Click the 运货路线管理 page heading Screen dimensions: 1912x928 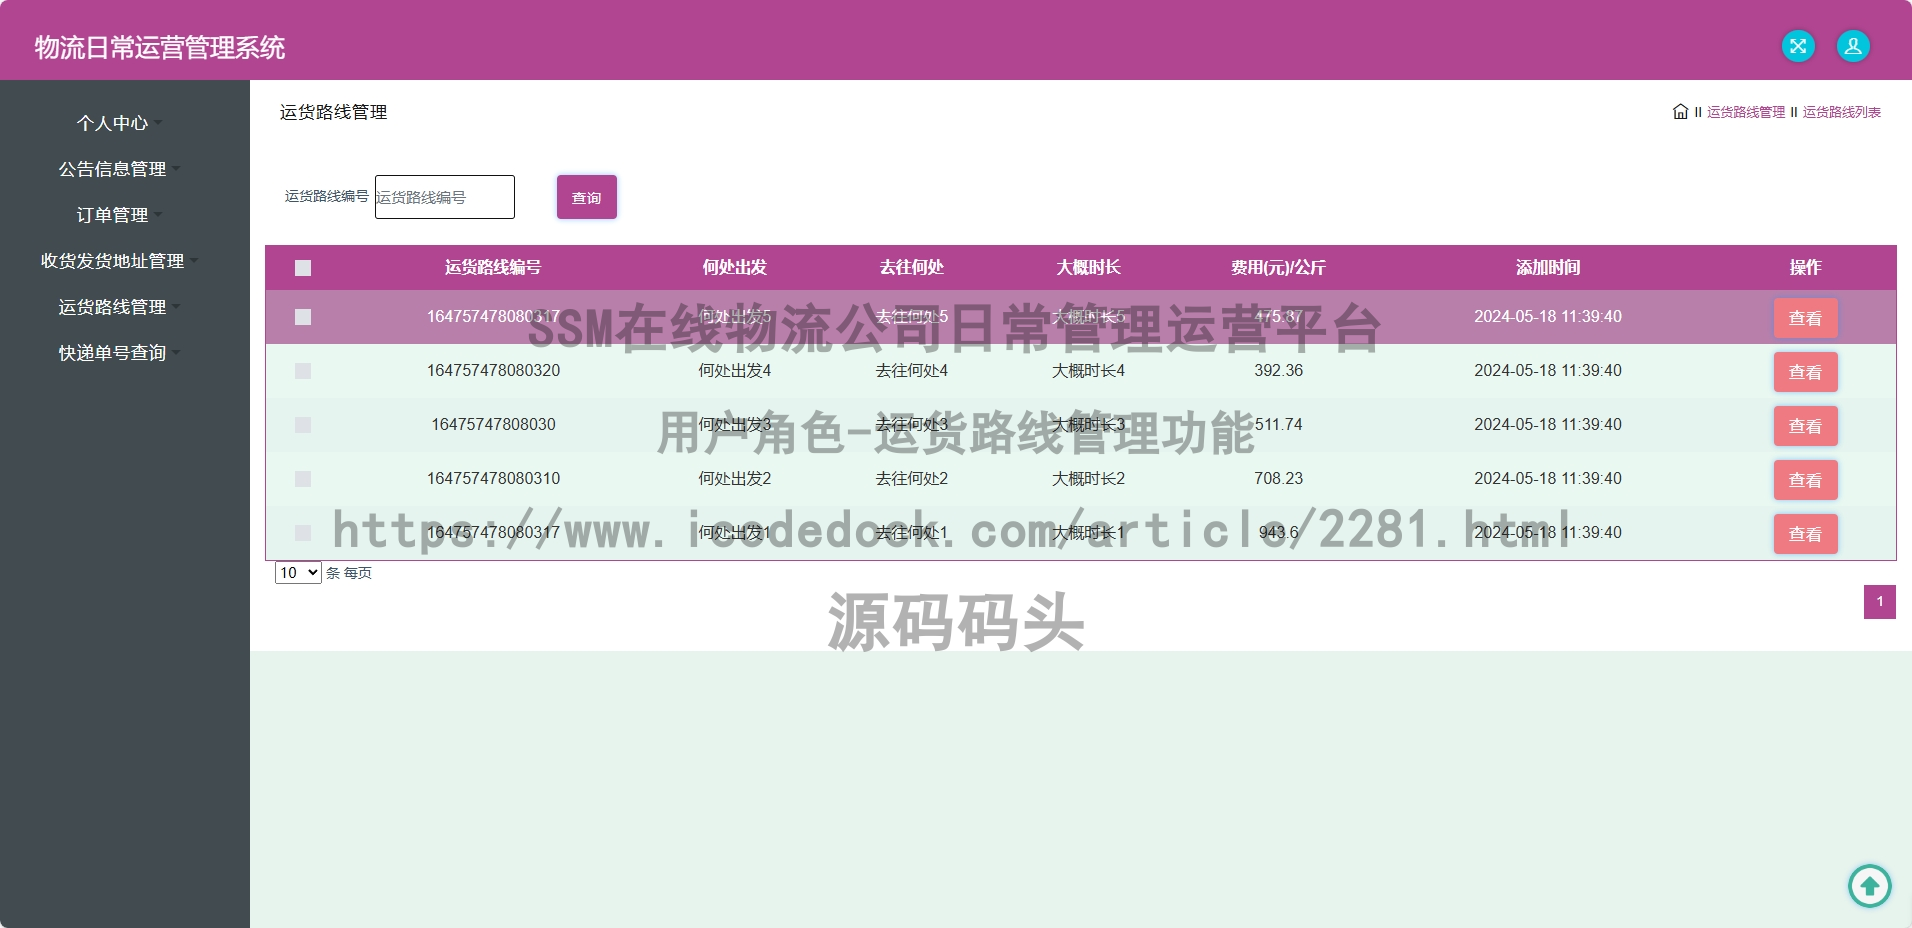pos(333,112)
